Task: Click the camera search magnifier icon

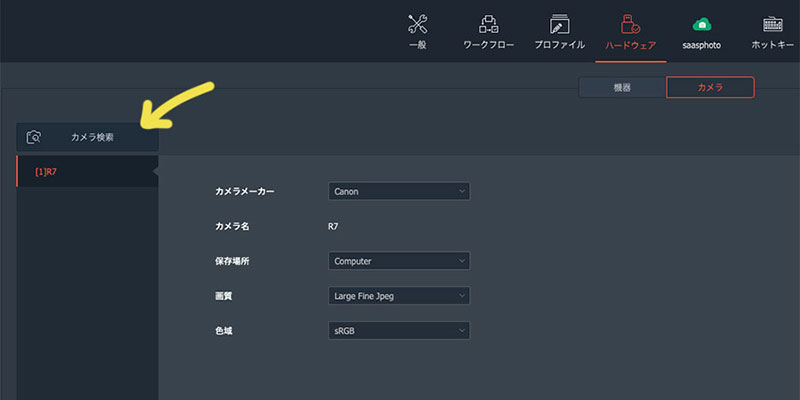Action: (x=34, y=137)
